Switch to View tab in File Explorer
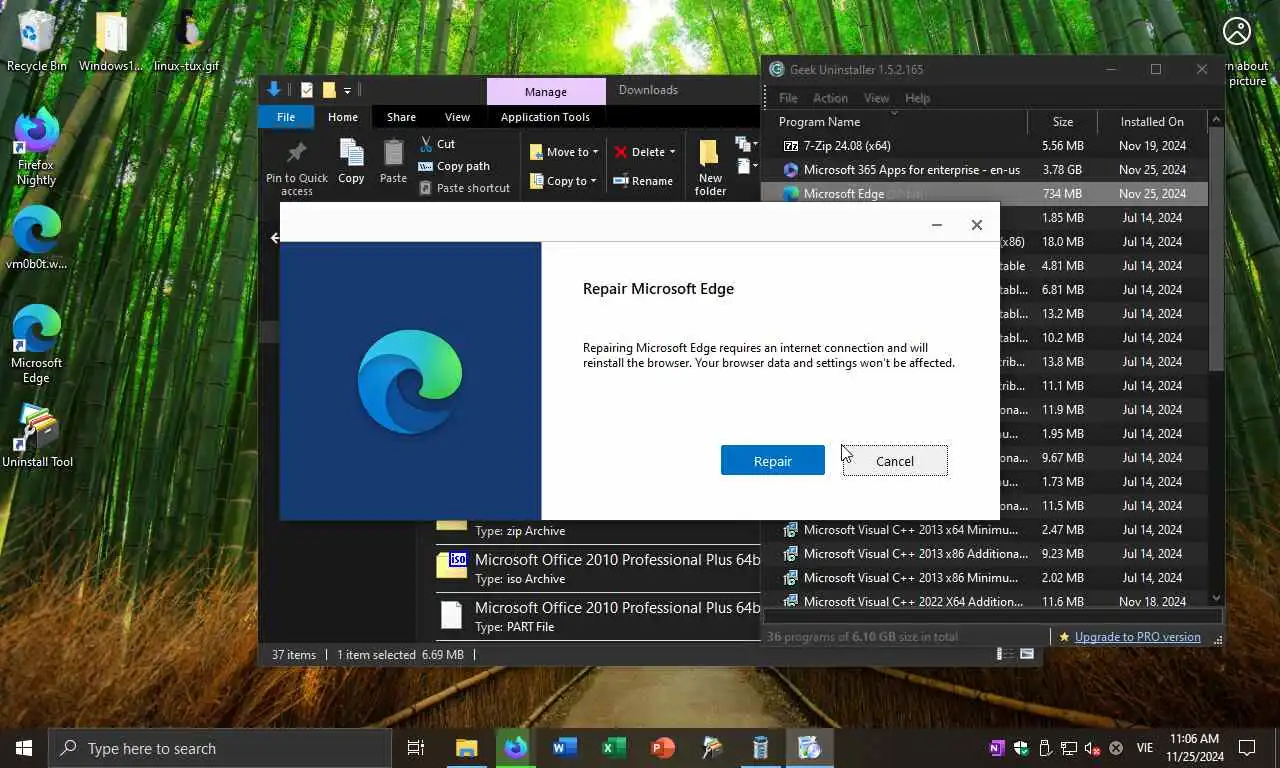 (457, 117)
